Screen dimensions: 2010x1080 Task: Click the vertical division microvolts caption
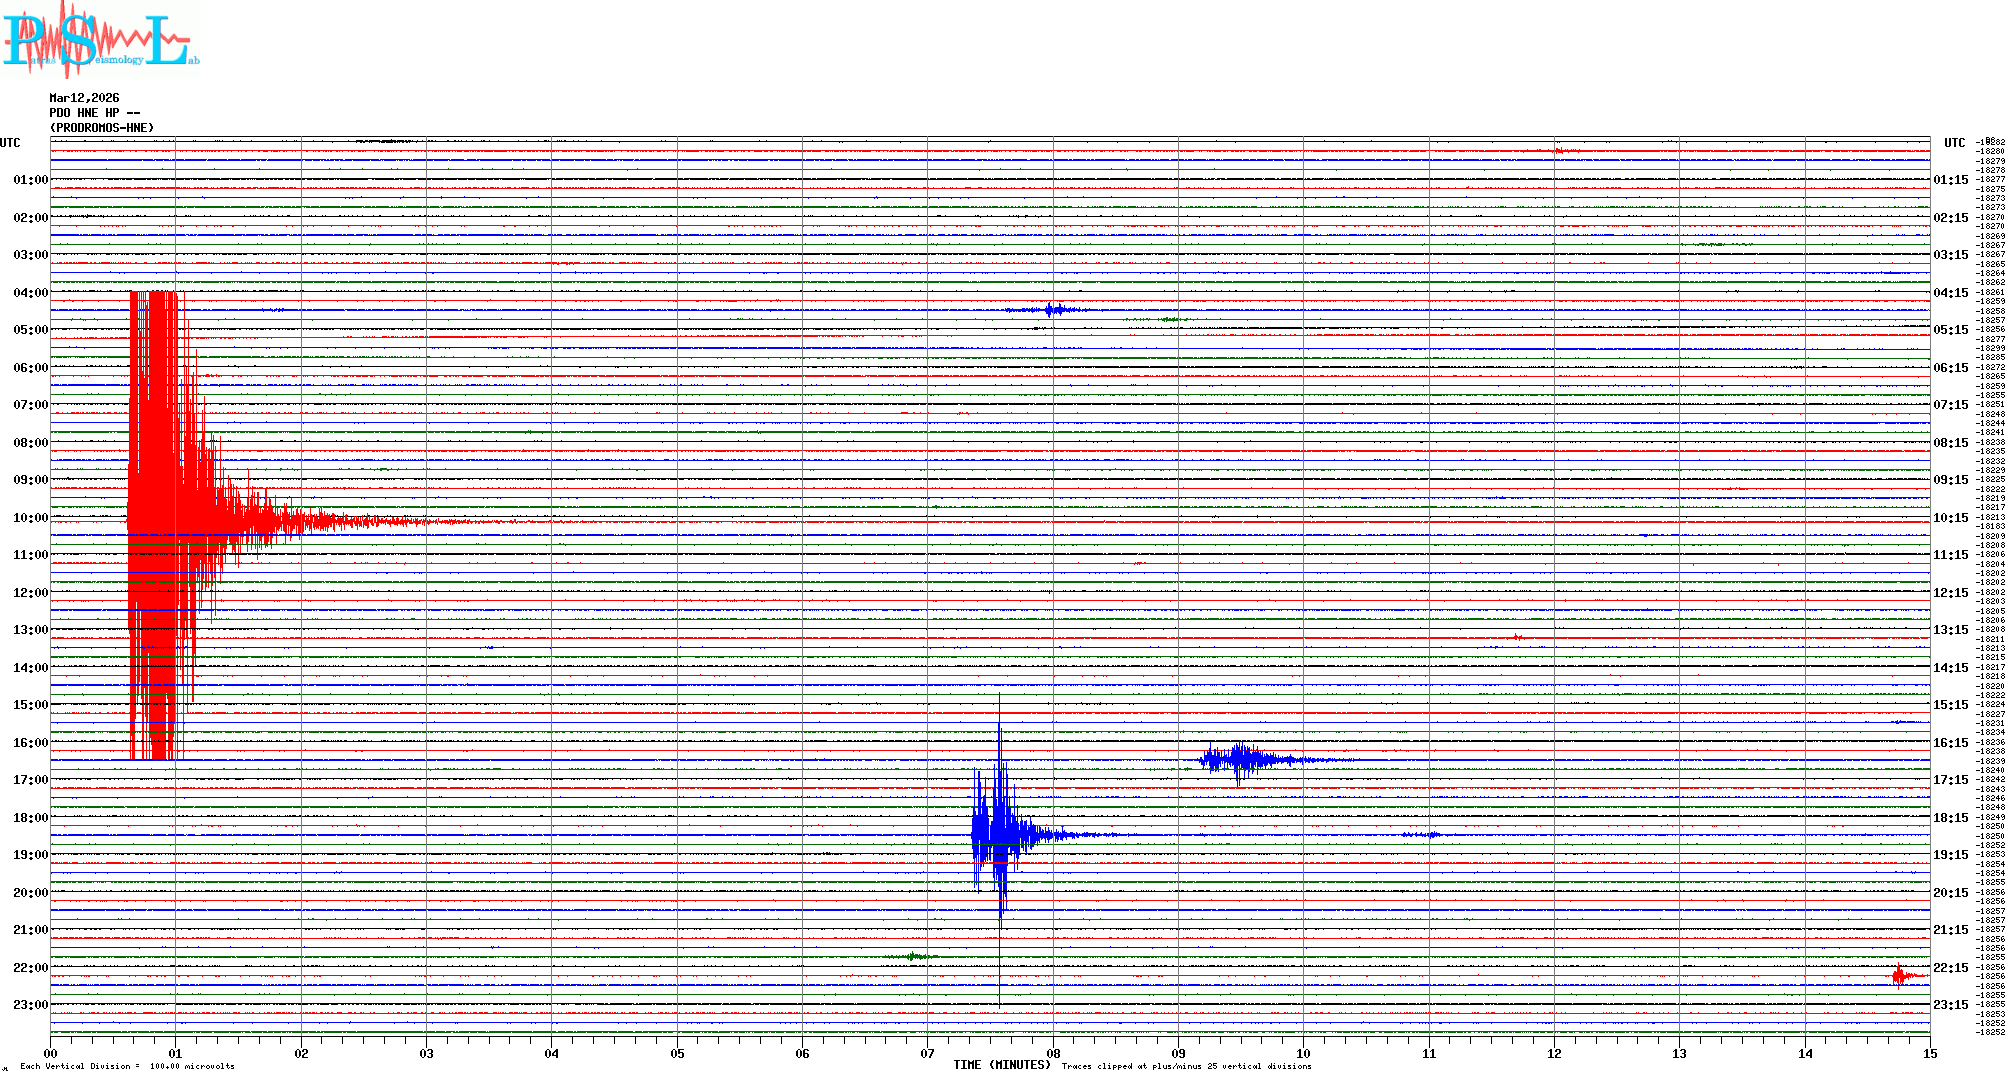coord(127,1066)
